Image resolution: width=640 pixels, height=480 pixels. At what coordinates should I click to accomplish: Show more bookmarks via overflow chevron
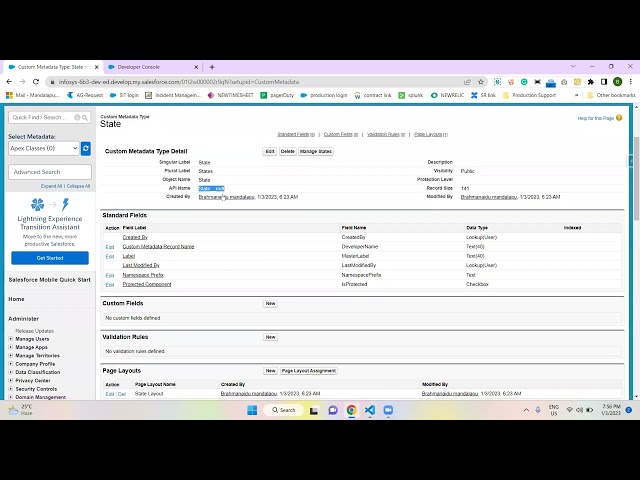pyautogui.click(x=576, y=95)
